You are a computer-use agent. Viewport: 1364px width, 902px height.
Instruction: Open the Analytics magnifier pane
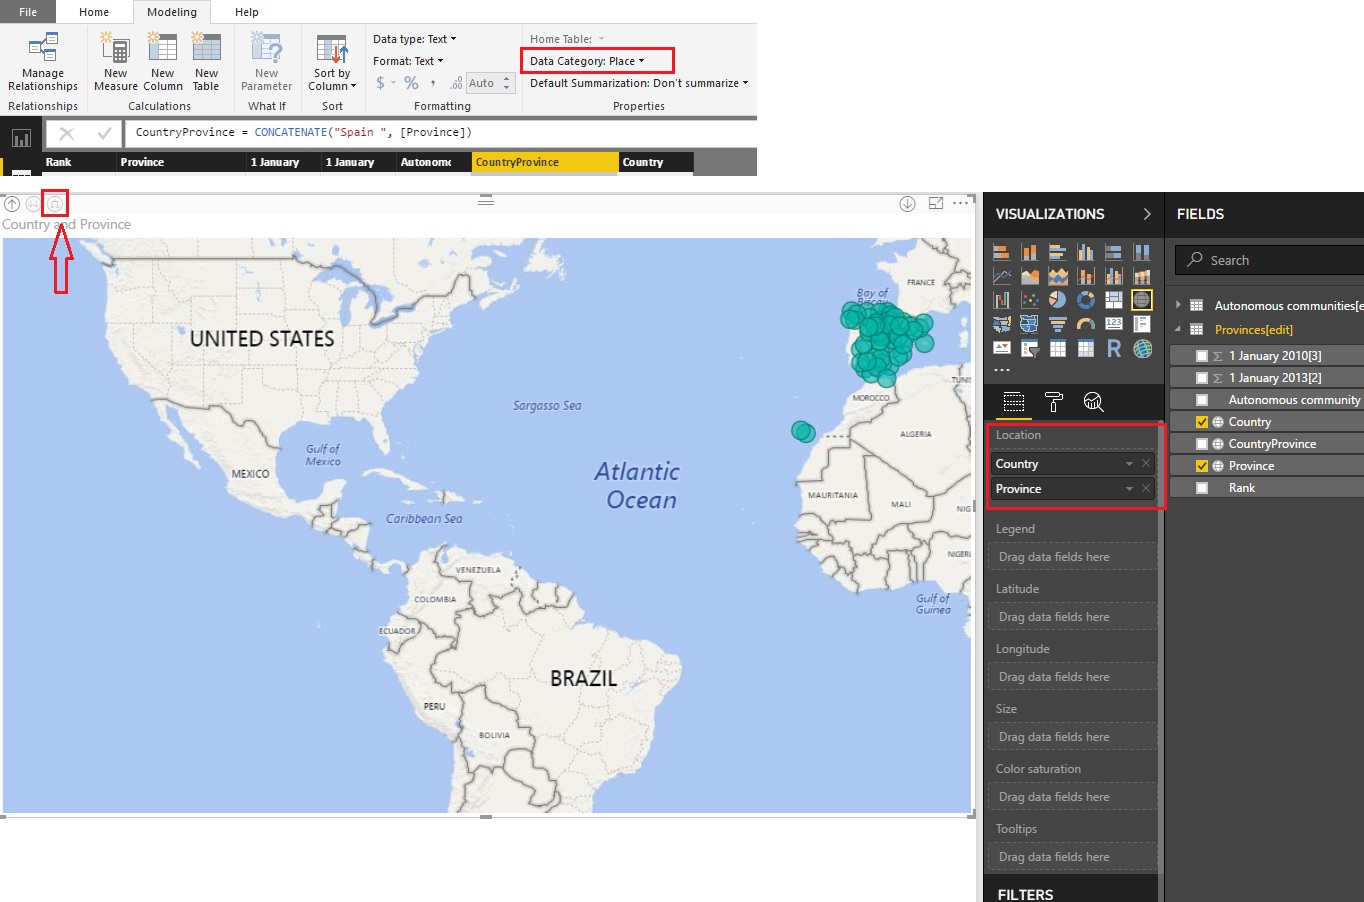point(1094,402)
